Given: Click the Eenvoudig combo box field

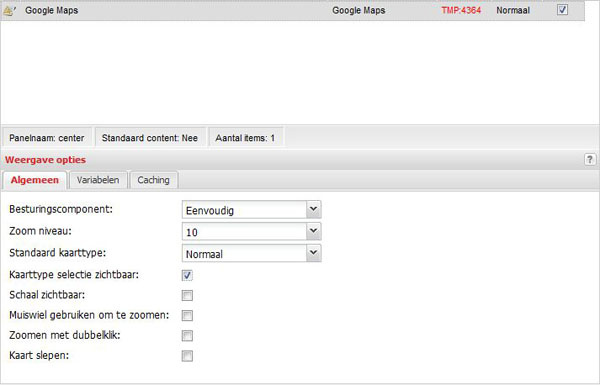Looking at the screenshot, I should coord(251,210).
